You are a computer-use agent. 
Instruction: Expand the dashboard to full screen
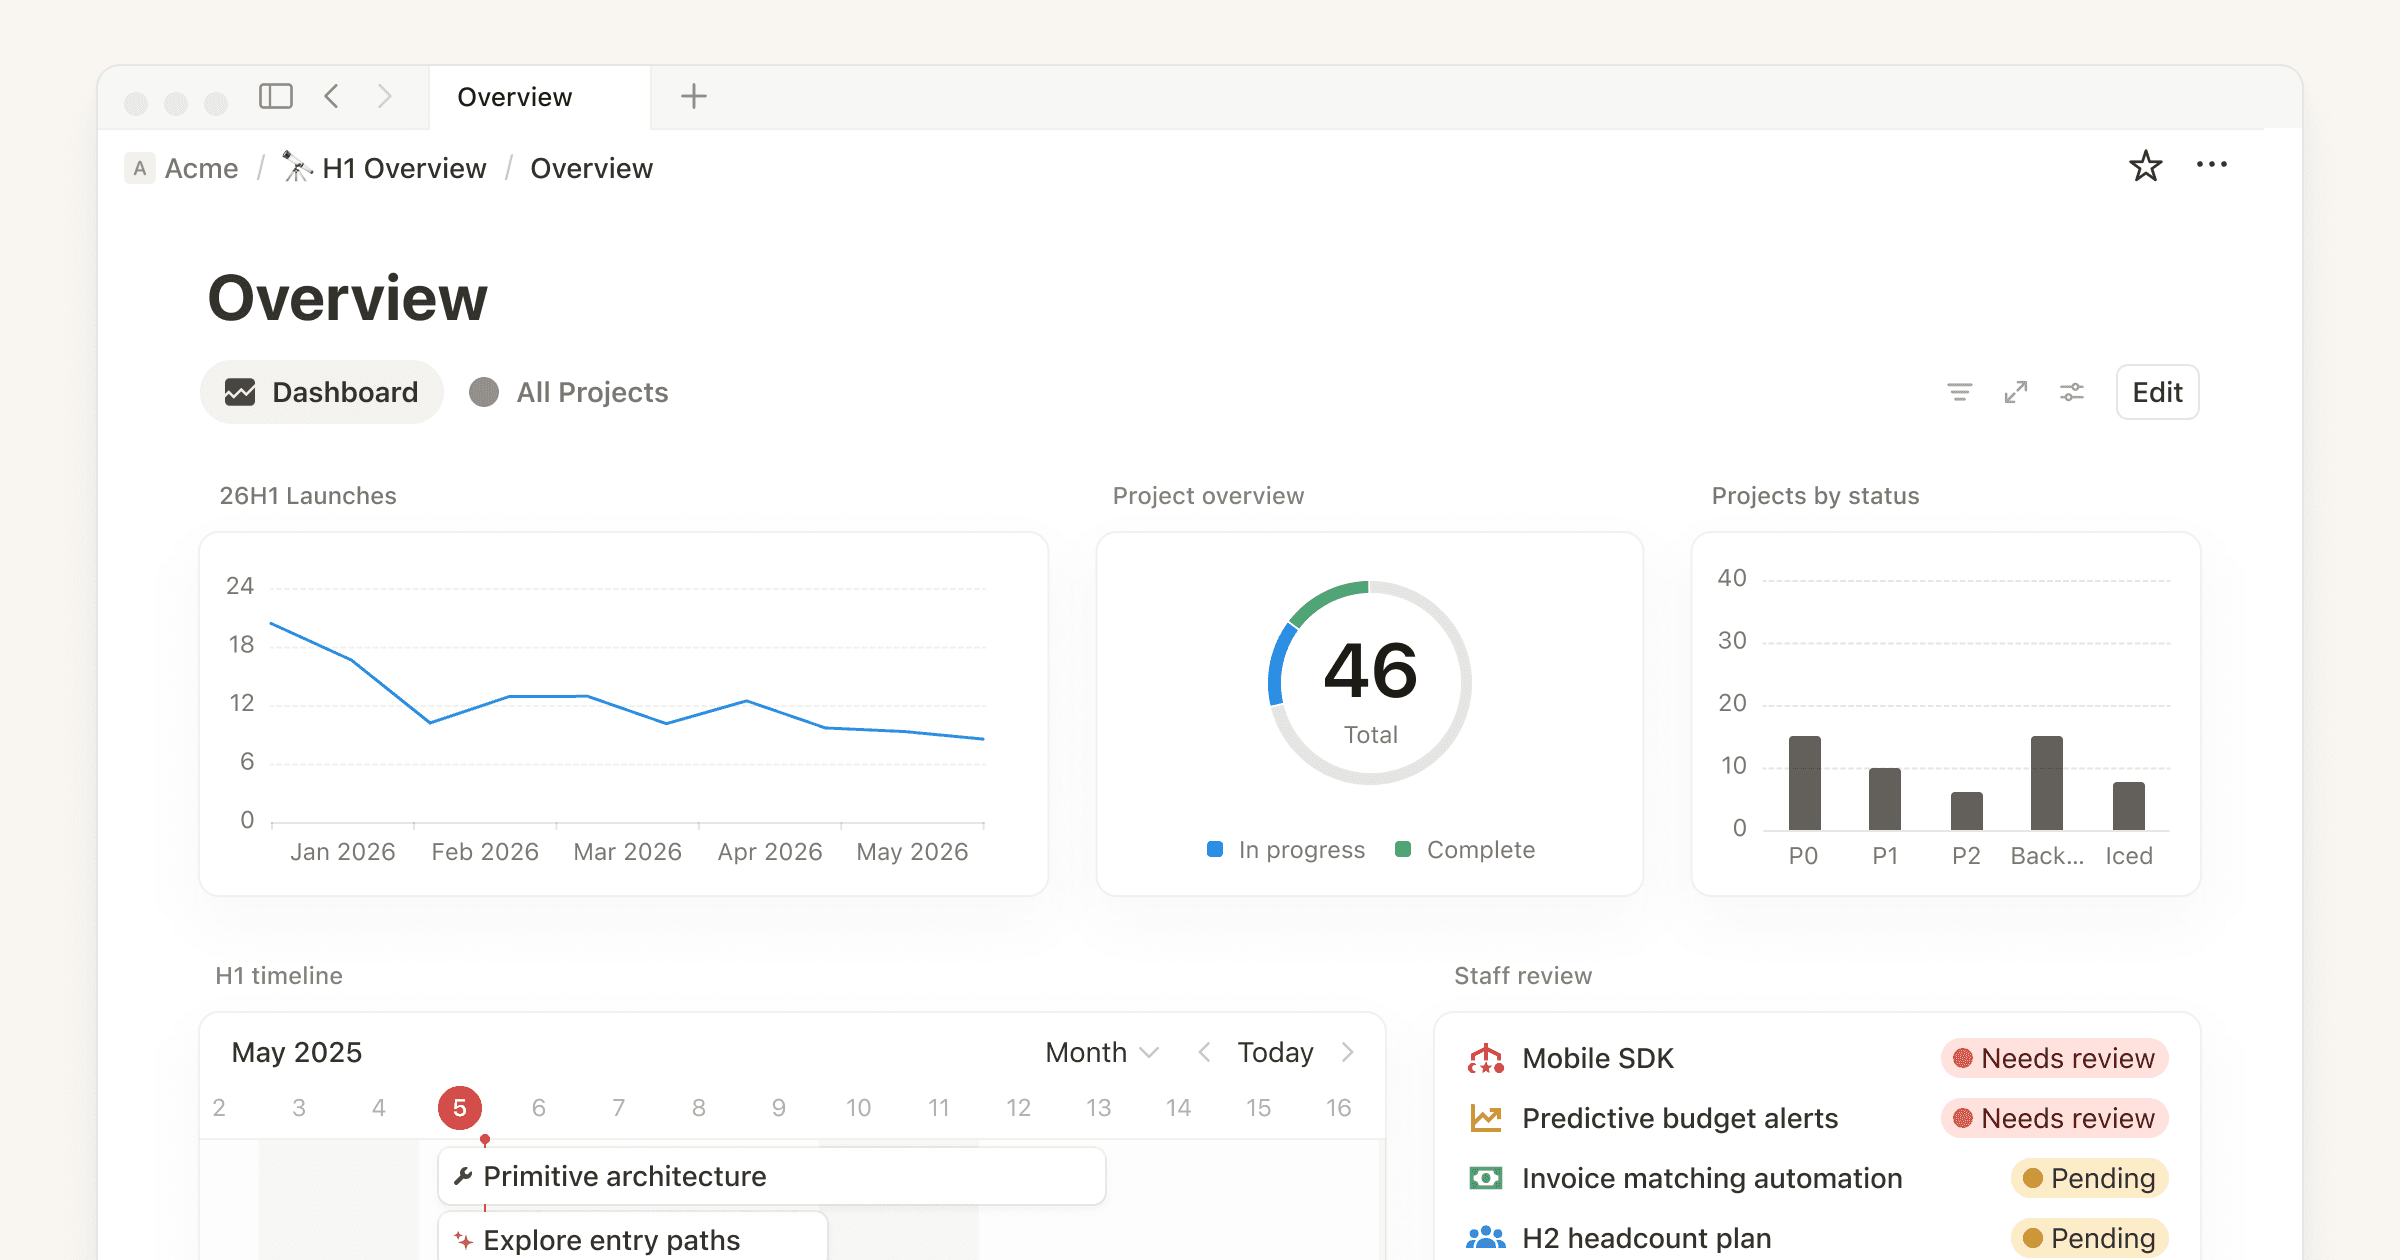tap(2016, 392)
